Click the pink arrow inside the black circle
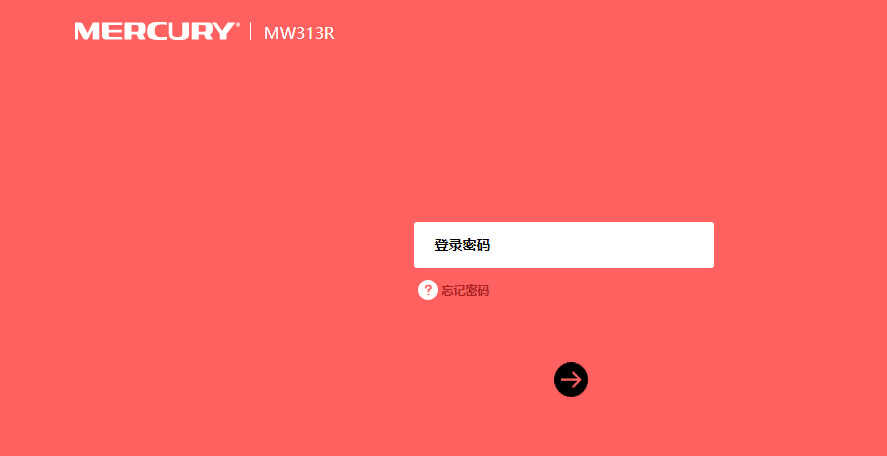Viewport: 887px width, 456px height. [571, 379]
